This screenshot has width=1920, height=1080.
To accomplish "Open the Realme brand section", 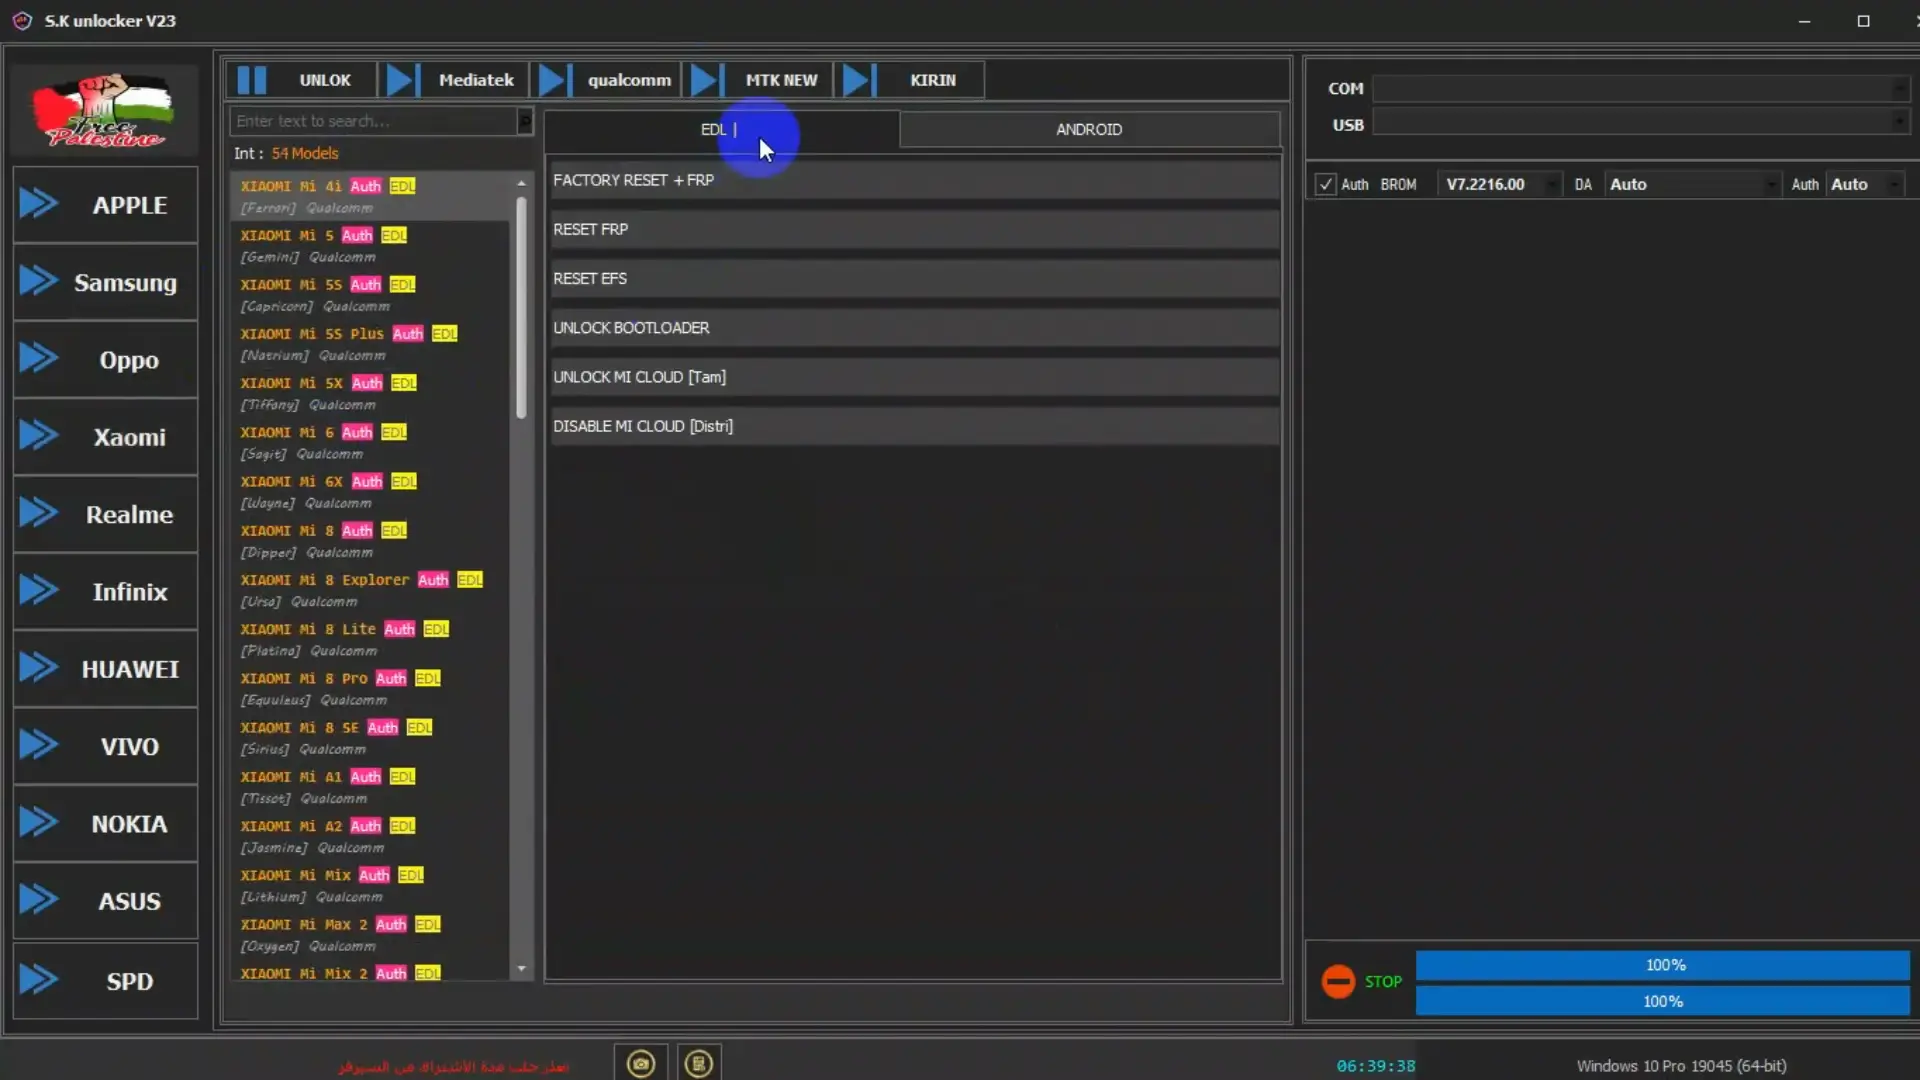I will pos(105,515).
